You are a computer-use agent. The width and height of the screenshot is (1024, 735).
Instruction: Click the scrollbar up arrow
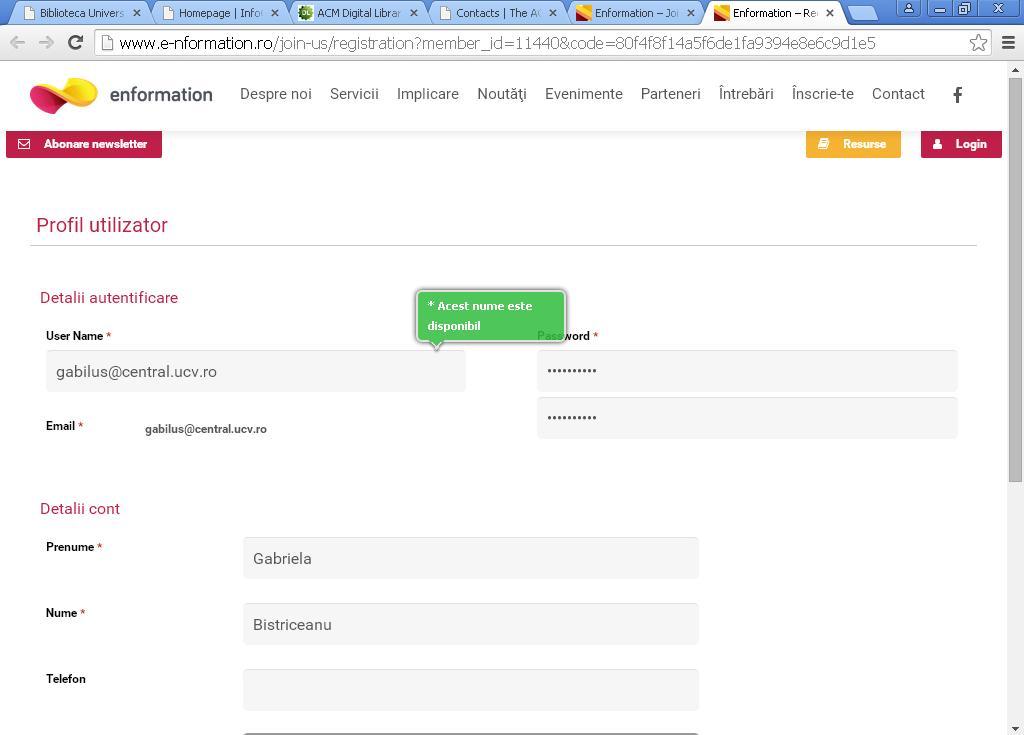tap(1015, 69)
